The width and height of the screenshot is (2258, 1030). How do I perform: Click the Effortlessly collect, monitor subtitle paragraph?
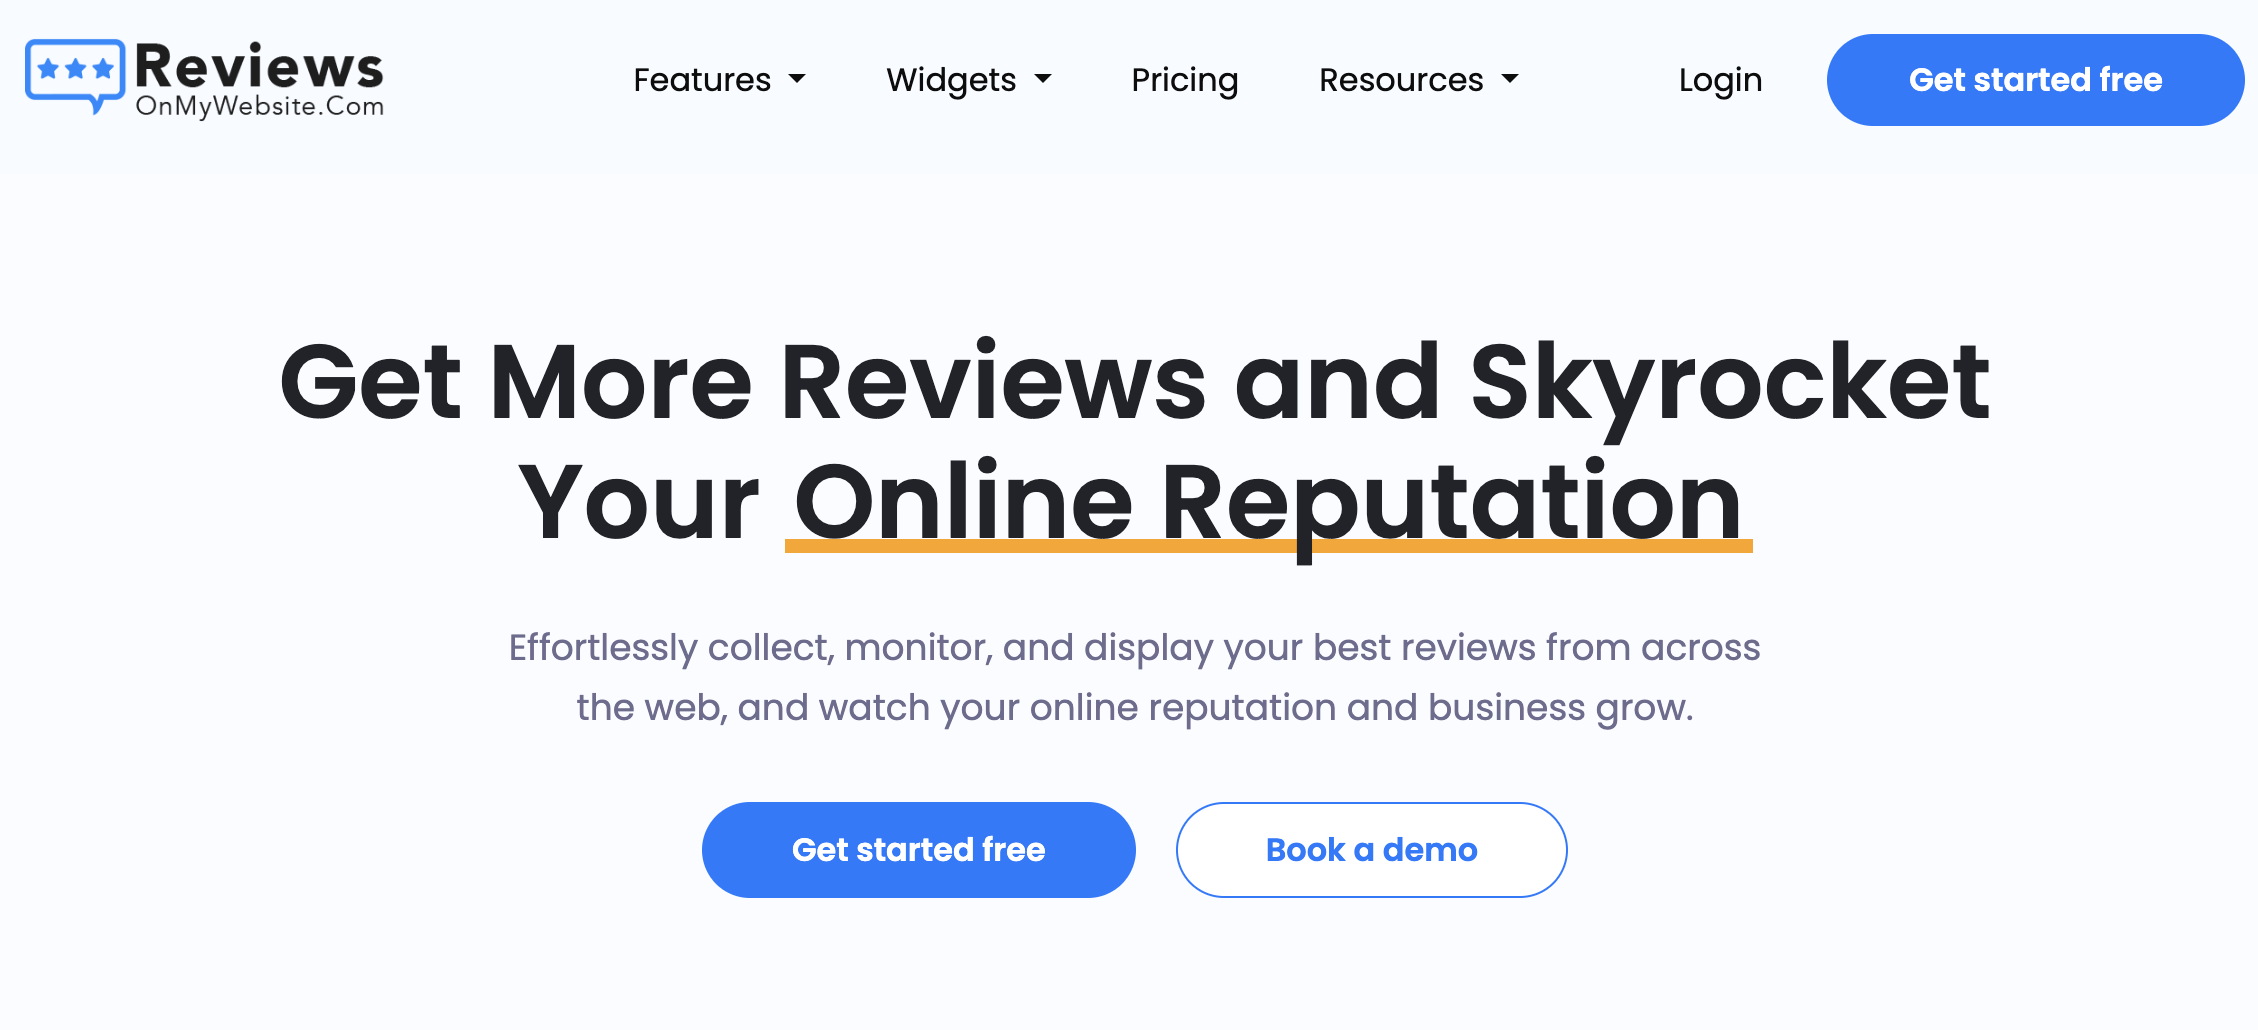[x=1134, y=677]
